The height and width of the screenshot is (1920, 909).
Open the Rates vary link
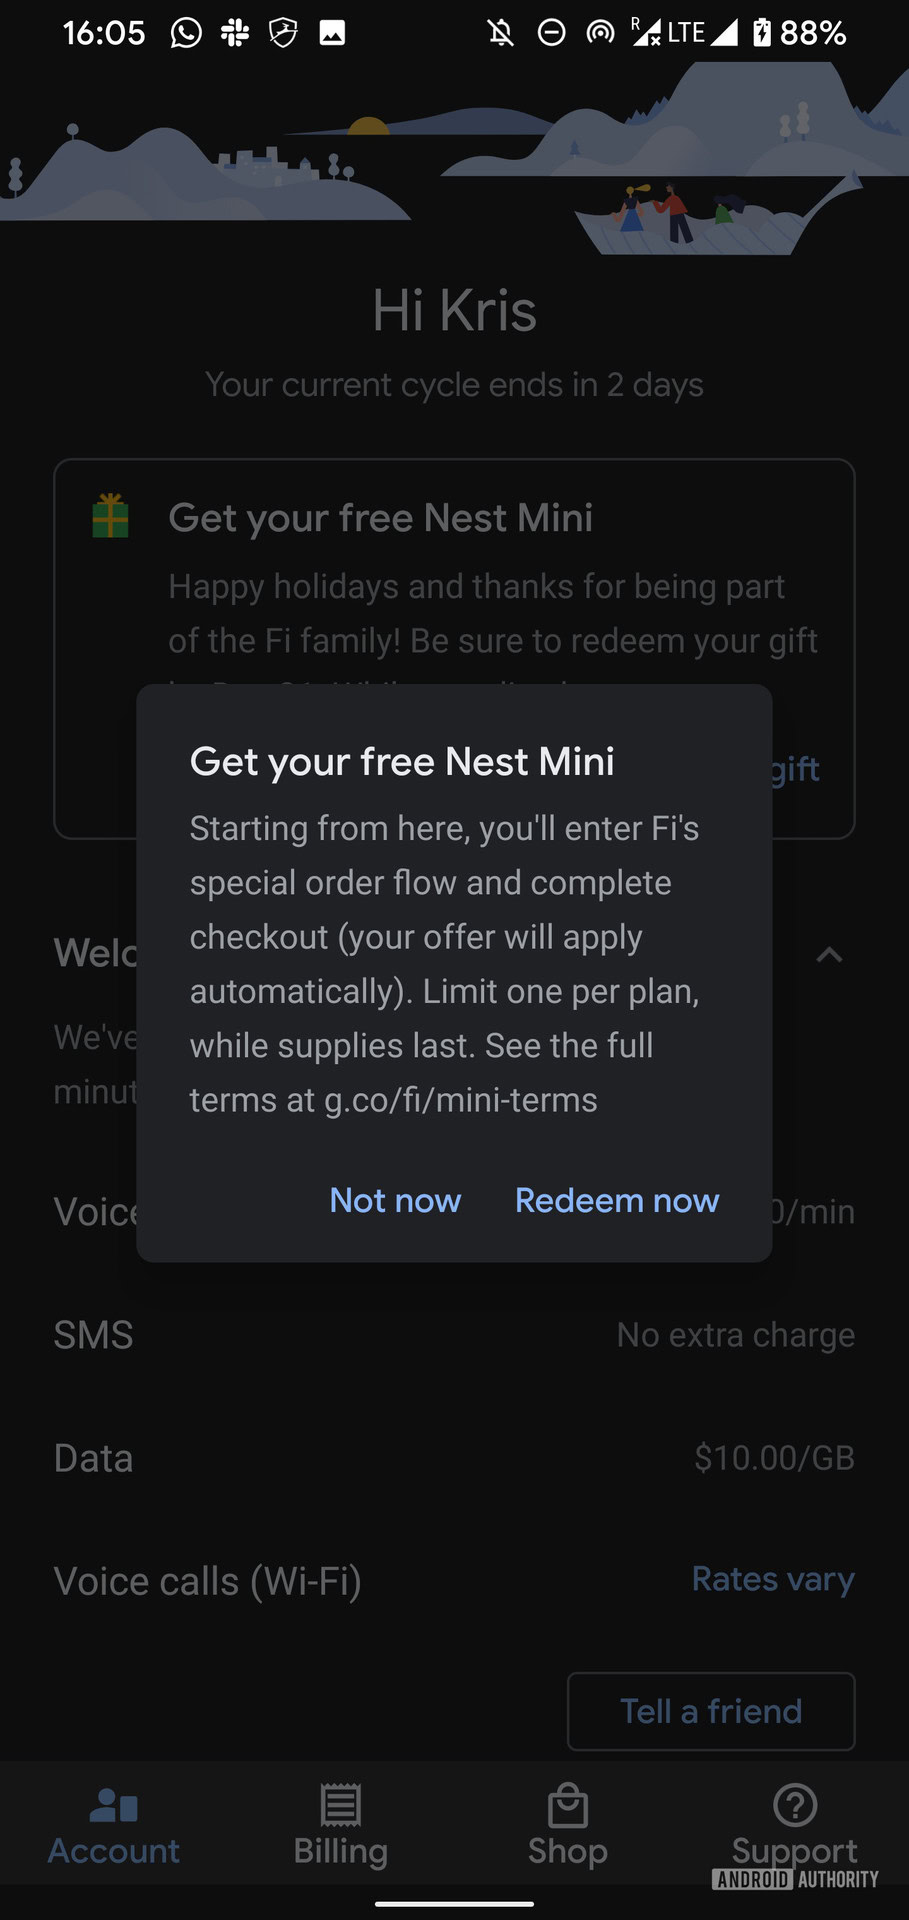click(773, 1579)
